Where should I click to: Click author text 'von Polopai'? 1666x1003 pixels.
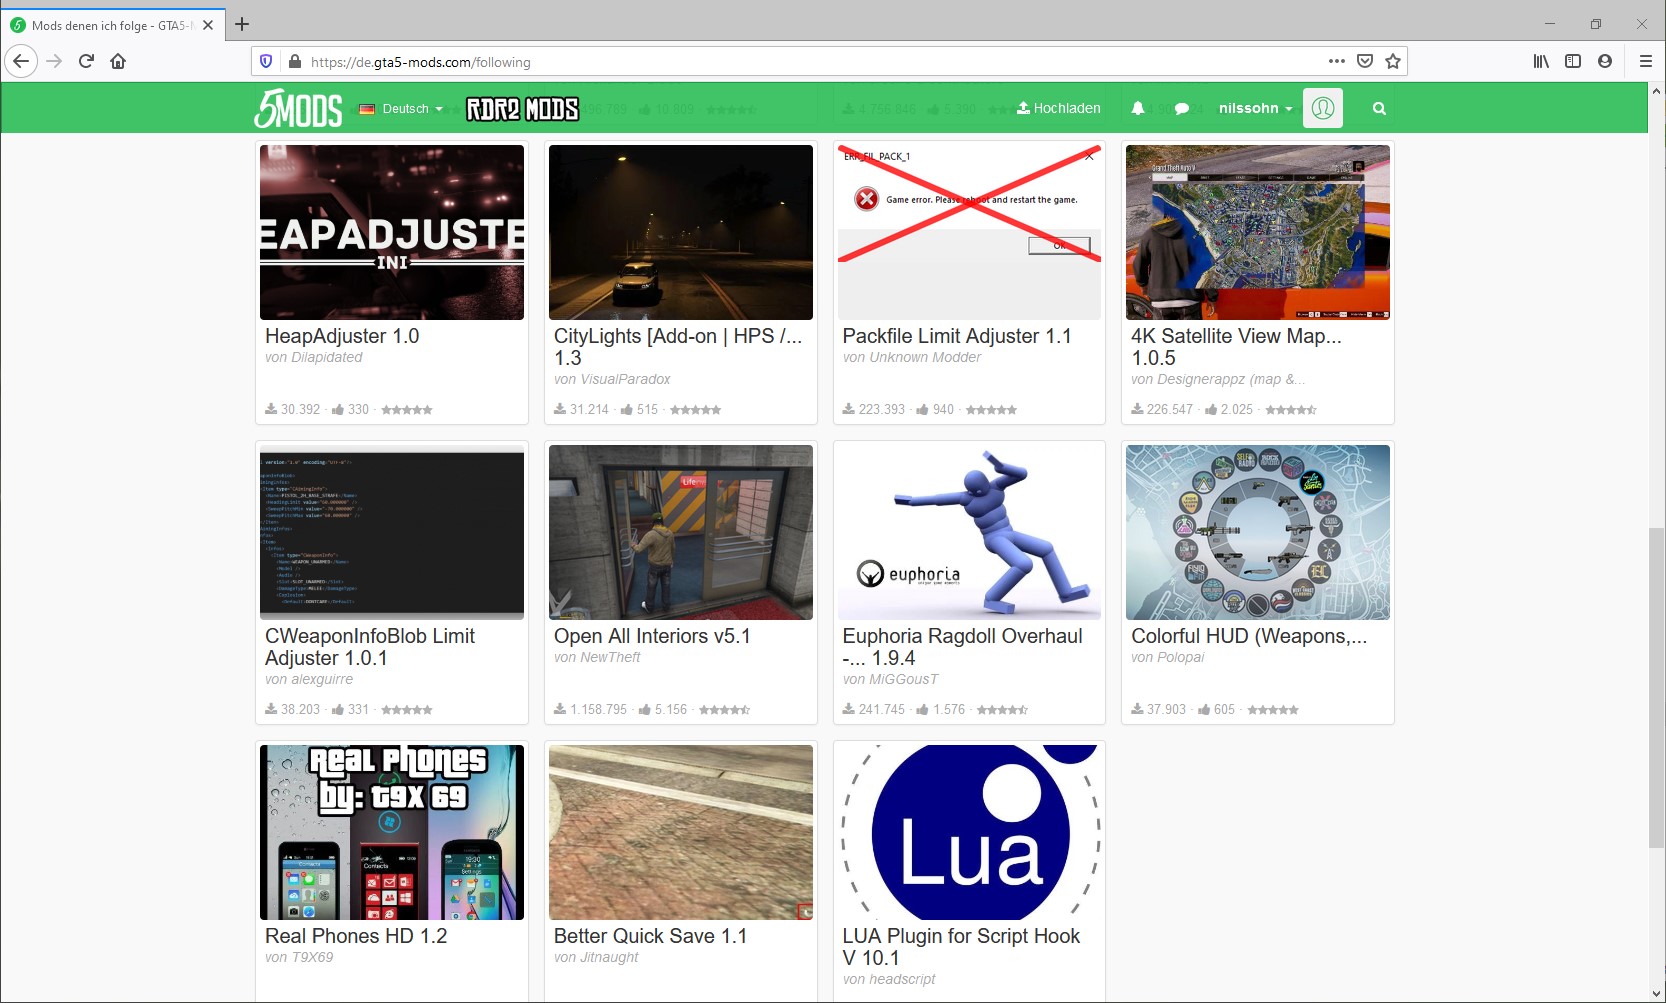[x=1168, y=657]
